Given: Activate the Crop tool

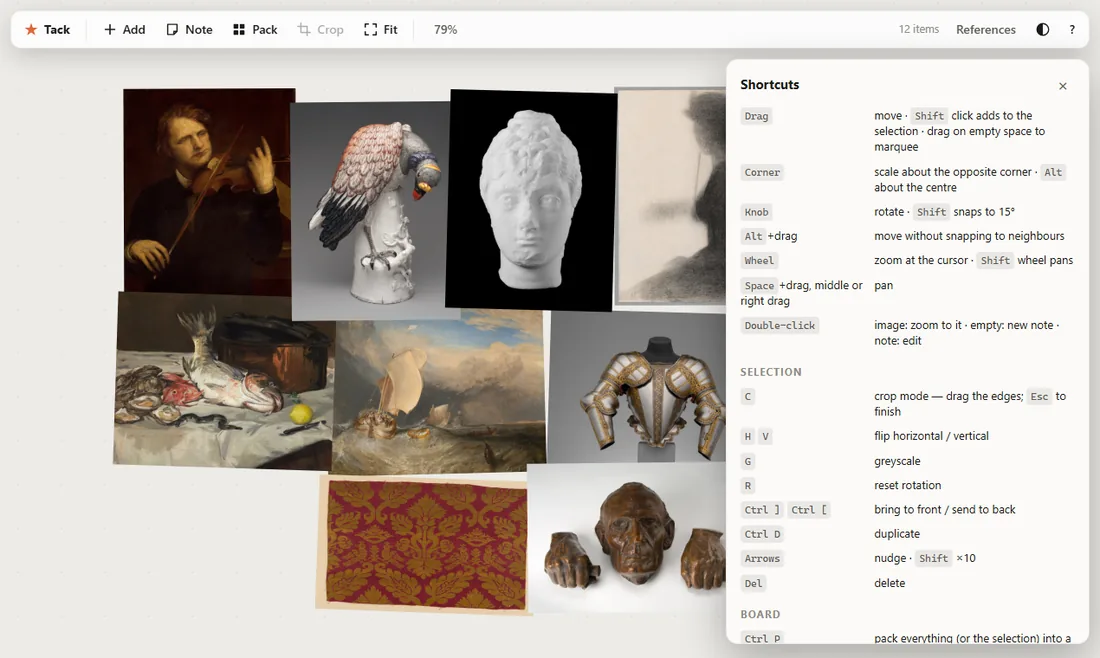Looking at the screenshot, I should point(321,29).
